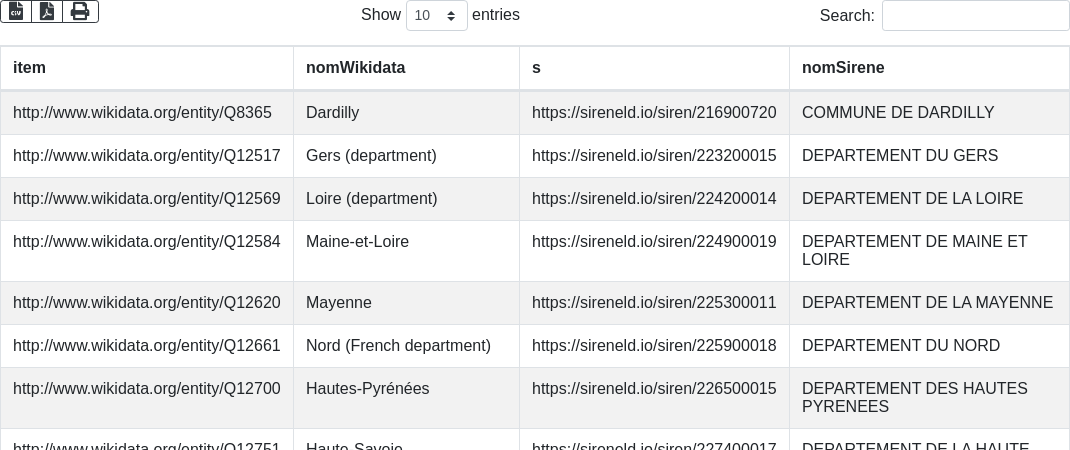Open the siren/226500015 link
This screenshot has width=1070, height=450.
tap(654, 389)
